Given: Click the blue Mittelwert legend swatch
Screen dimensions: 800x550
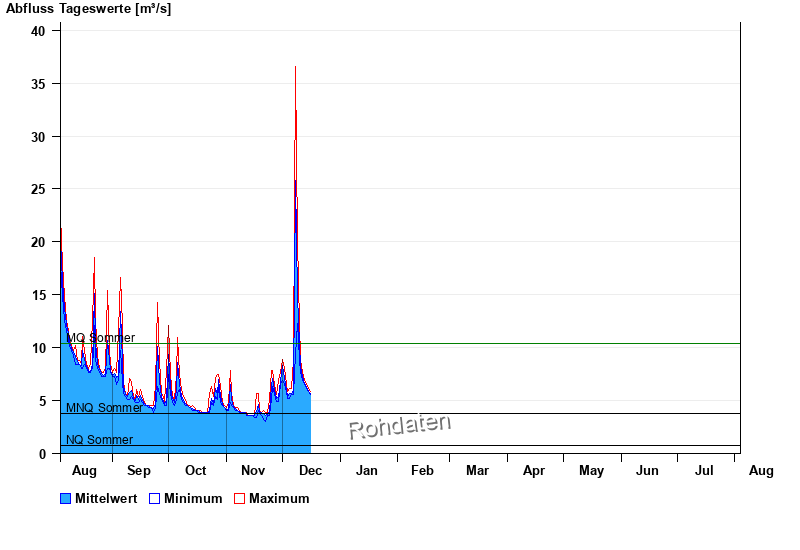Looking at the screenshot, I should pyautogui.click(x=65, y=498).
